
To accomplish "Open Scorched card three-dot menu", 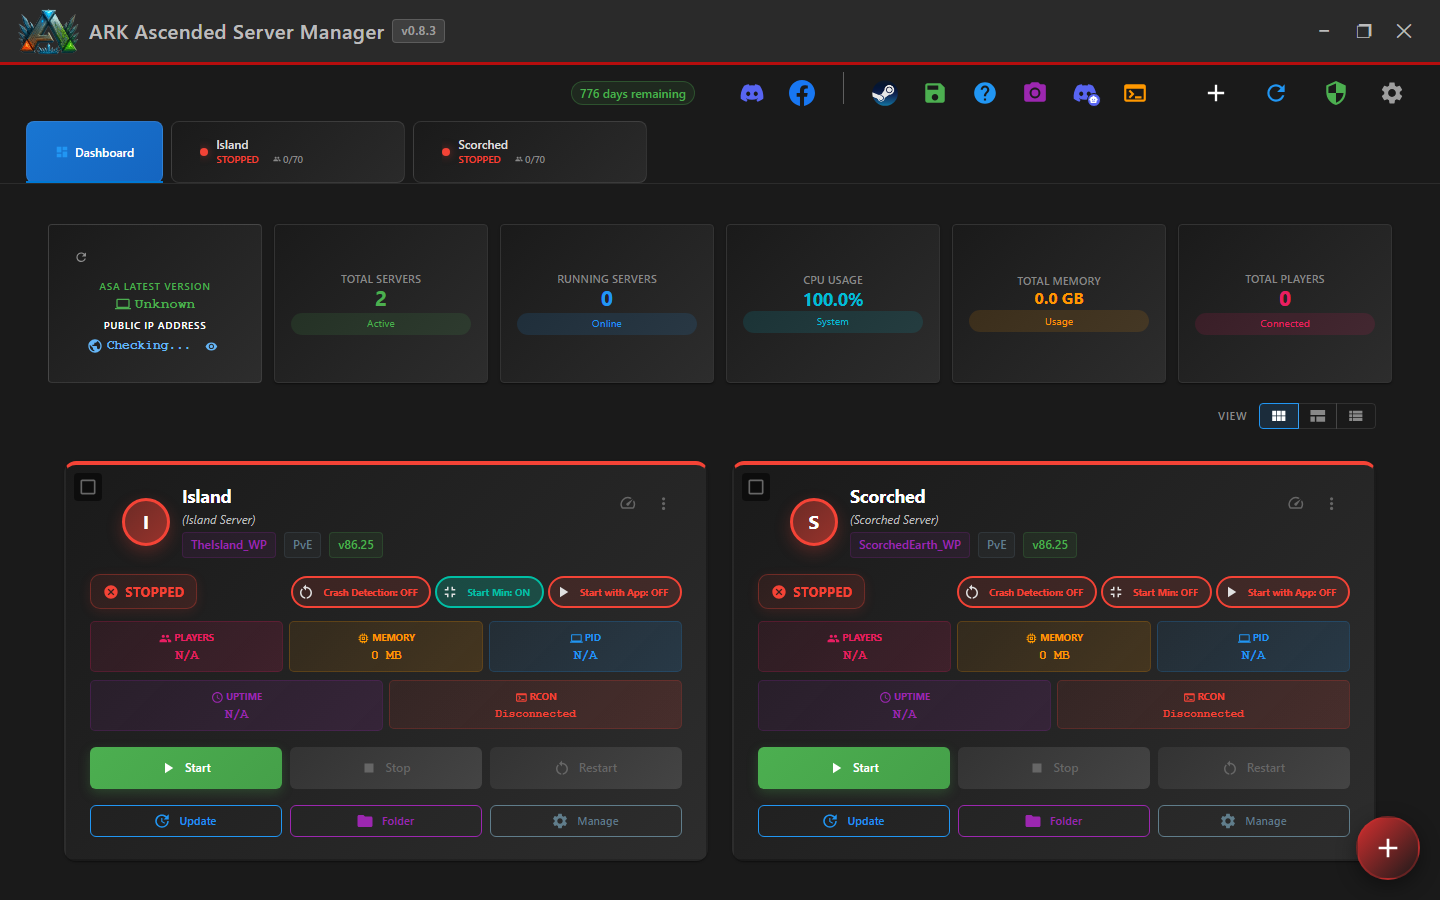I will (x=1331, y=503).
